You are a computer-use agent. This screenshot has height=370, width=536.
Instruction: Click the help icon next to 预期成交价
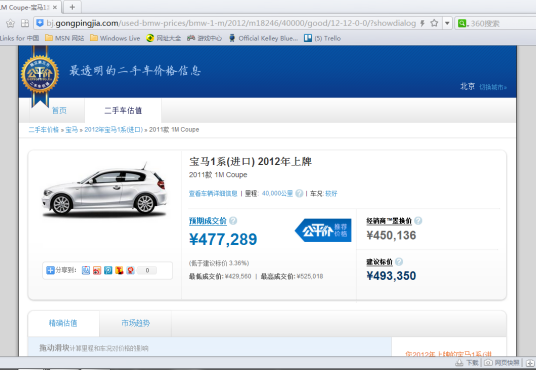pos(233,221)
